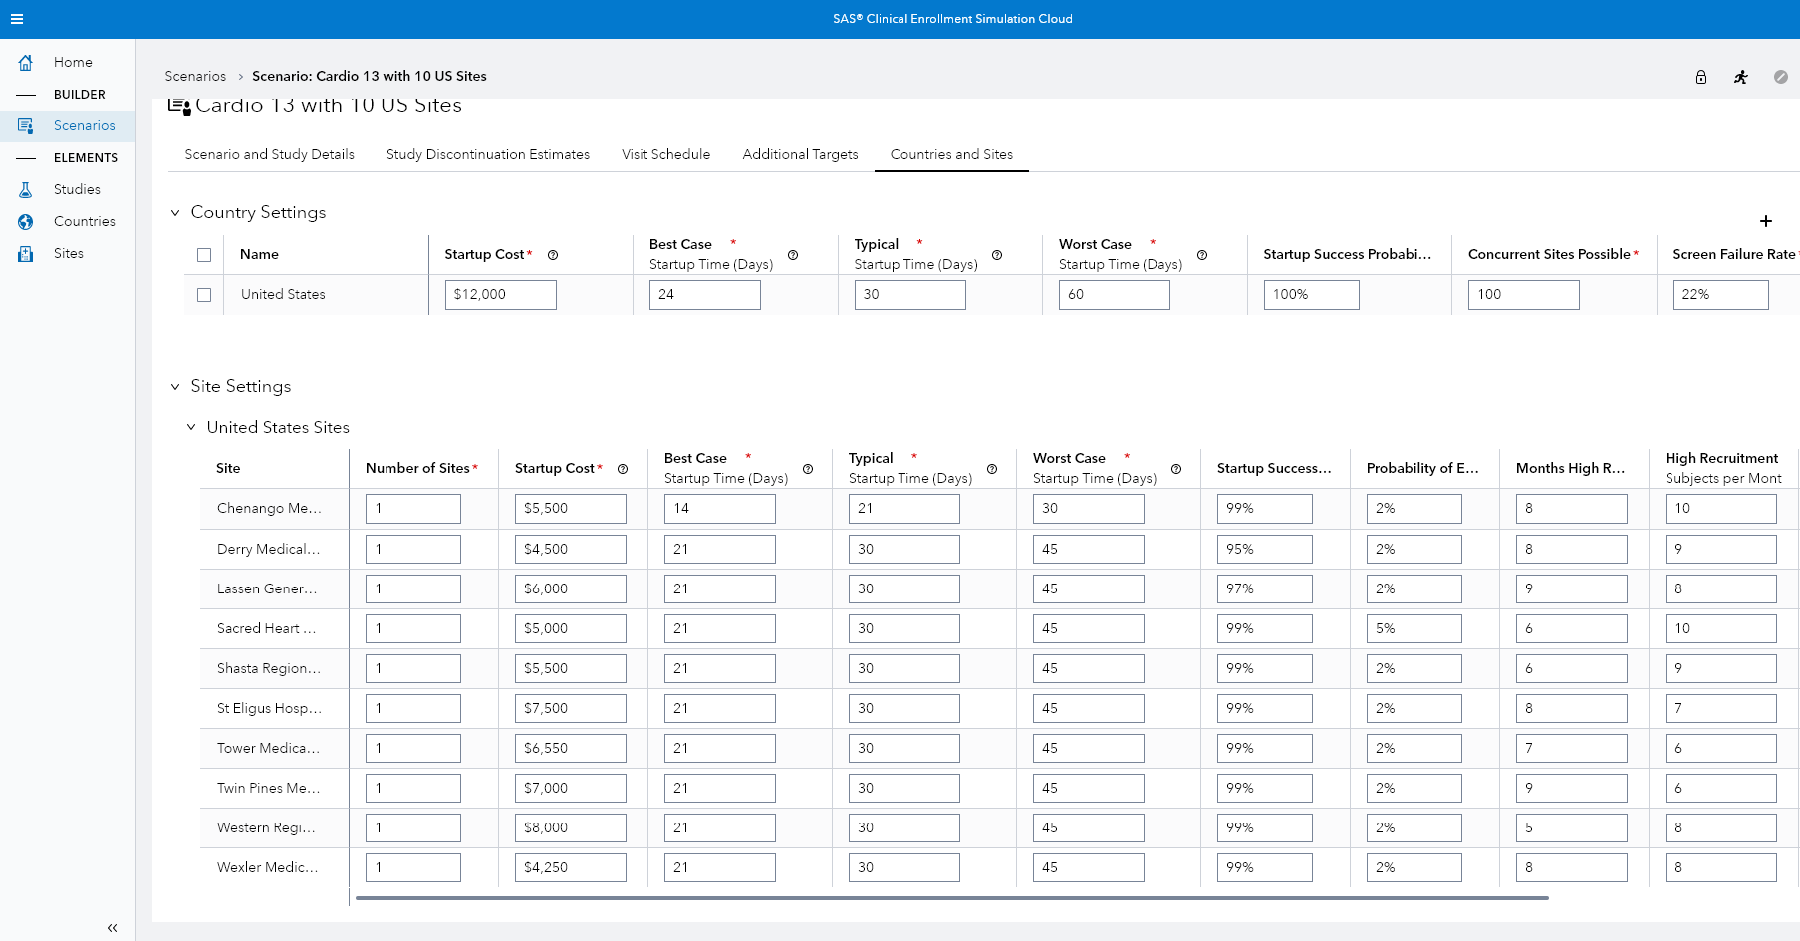Check the United States row checkbox
The width and height of the screenshot is (1800, 941).
coord(204,295)
